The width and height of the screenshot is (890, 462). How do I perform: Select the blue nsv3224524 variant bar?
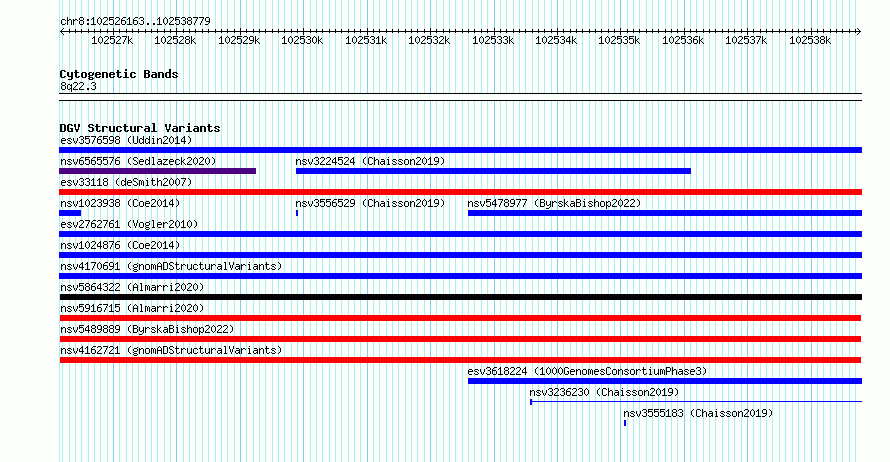pos(493,171)
